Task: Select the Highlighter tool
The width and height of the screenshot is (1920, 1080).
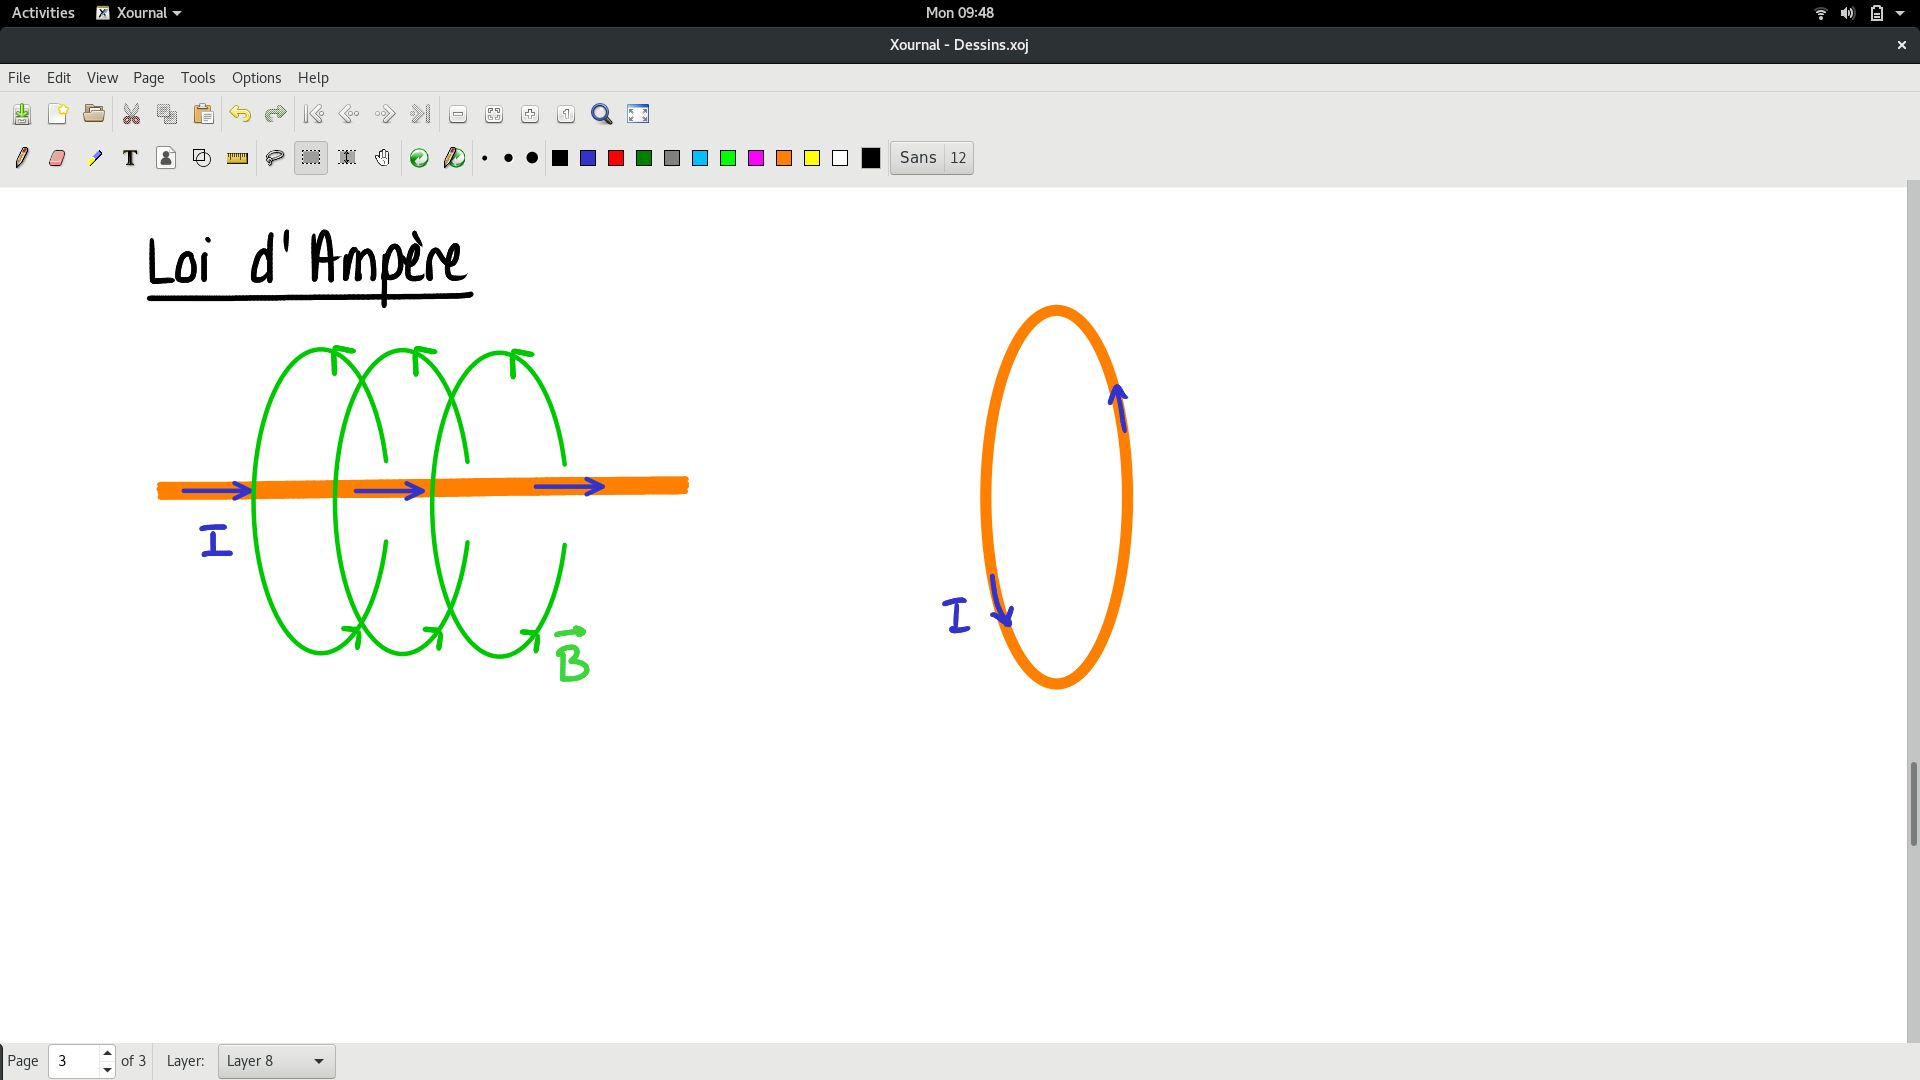Action: click(x=94, y=158)
